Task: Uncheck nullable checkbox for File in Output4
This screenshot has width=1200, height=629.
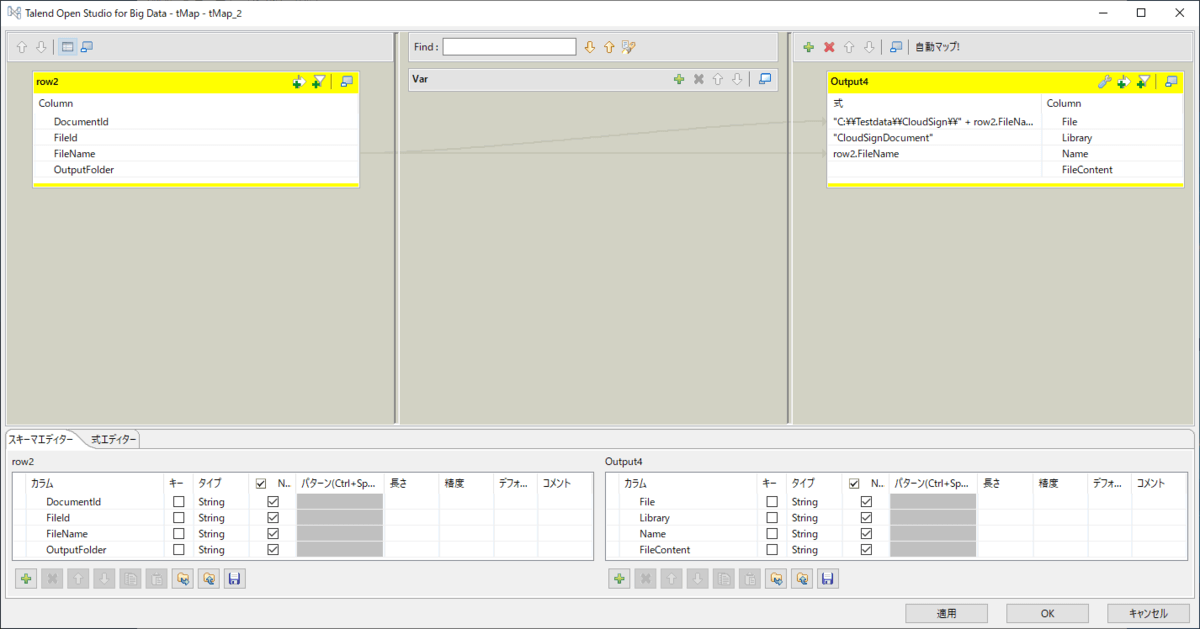Action: (x=866, y=502)
